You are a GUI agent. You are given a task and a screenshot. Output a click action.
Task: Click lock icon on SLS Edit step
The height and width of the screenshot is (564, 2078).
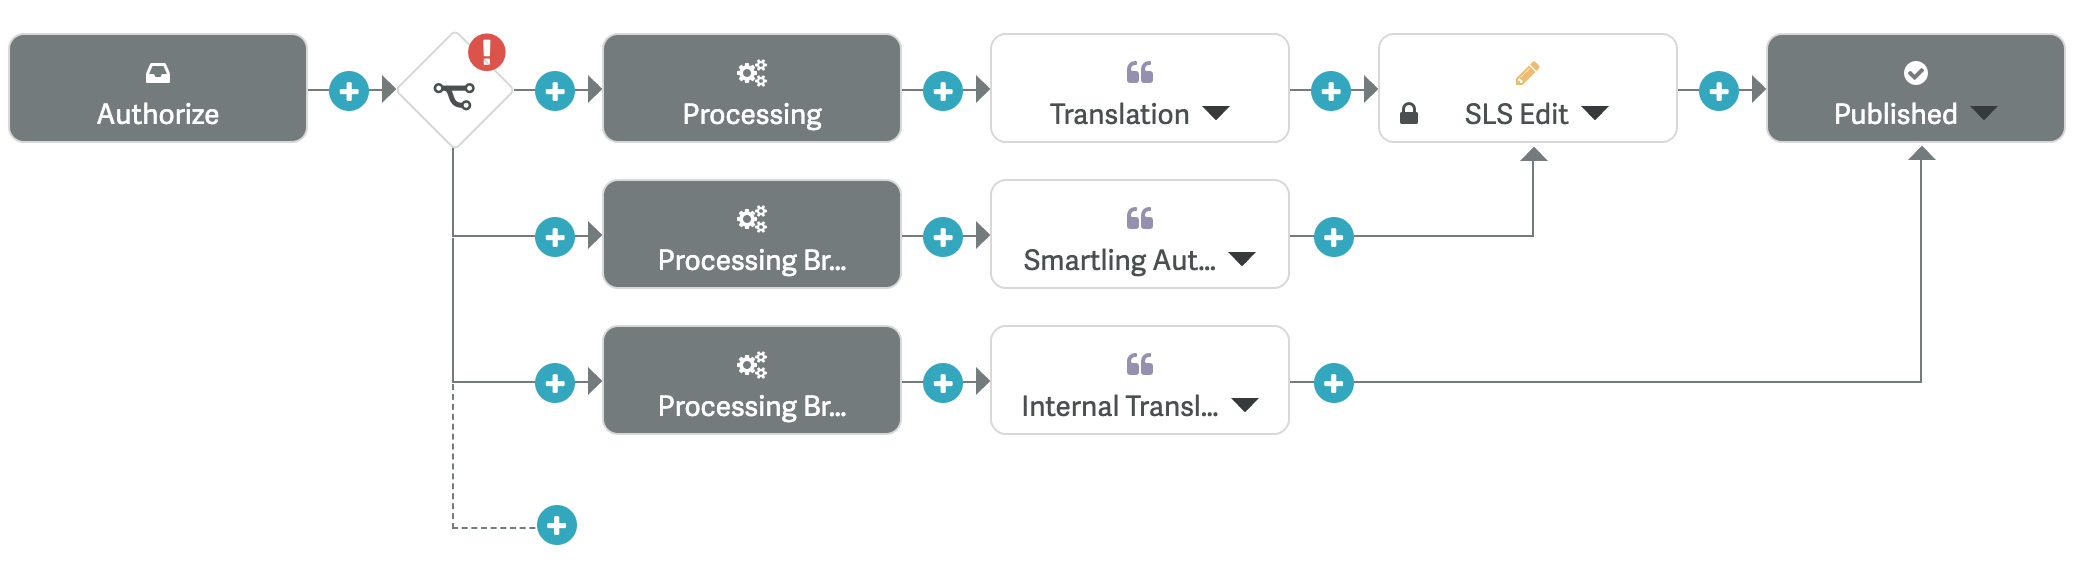tap(1409, 114)
